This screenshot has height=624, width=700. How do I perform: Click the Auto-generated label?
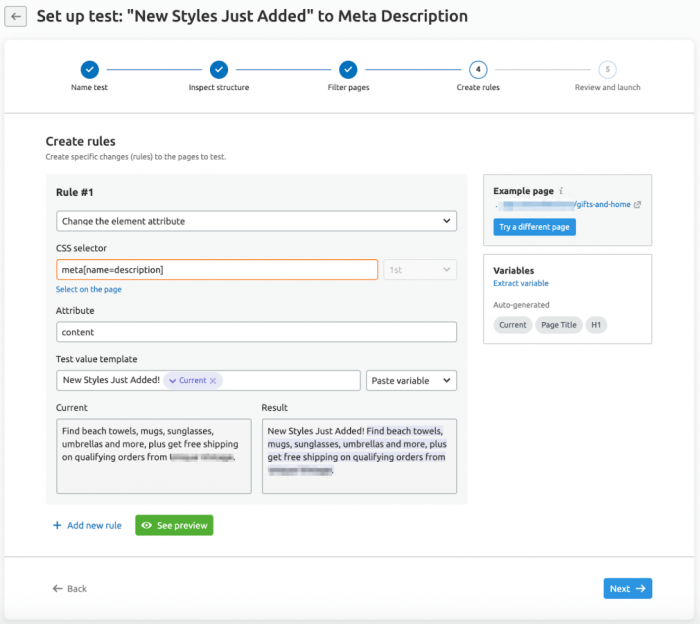coord(521,305)
